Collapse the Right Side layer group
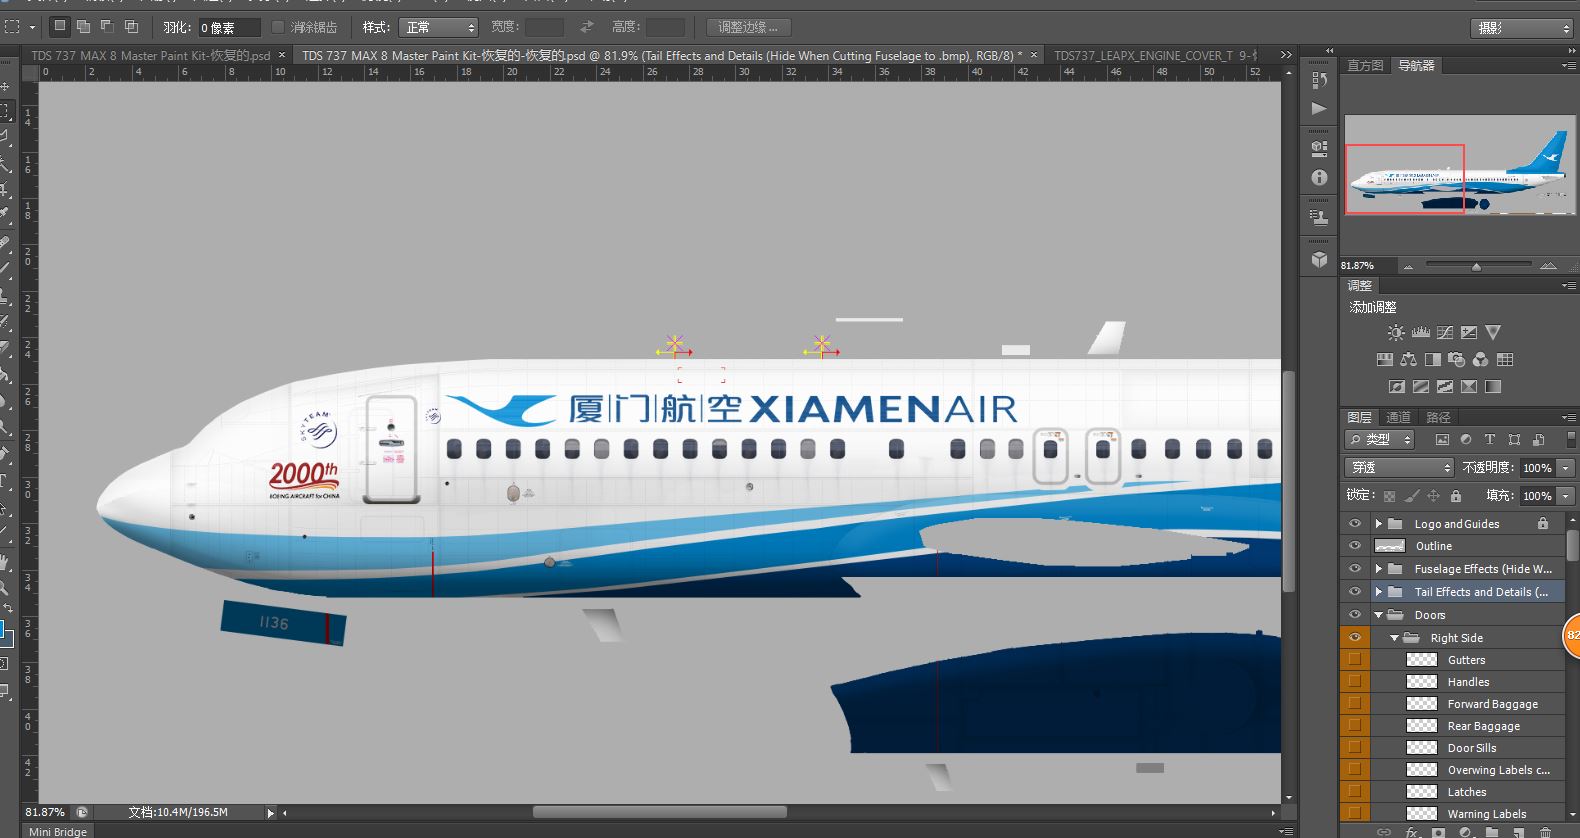Image resolution: width=1580 pixels, height=838 pixels. click(1395, 638)
